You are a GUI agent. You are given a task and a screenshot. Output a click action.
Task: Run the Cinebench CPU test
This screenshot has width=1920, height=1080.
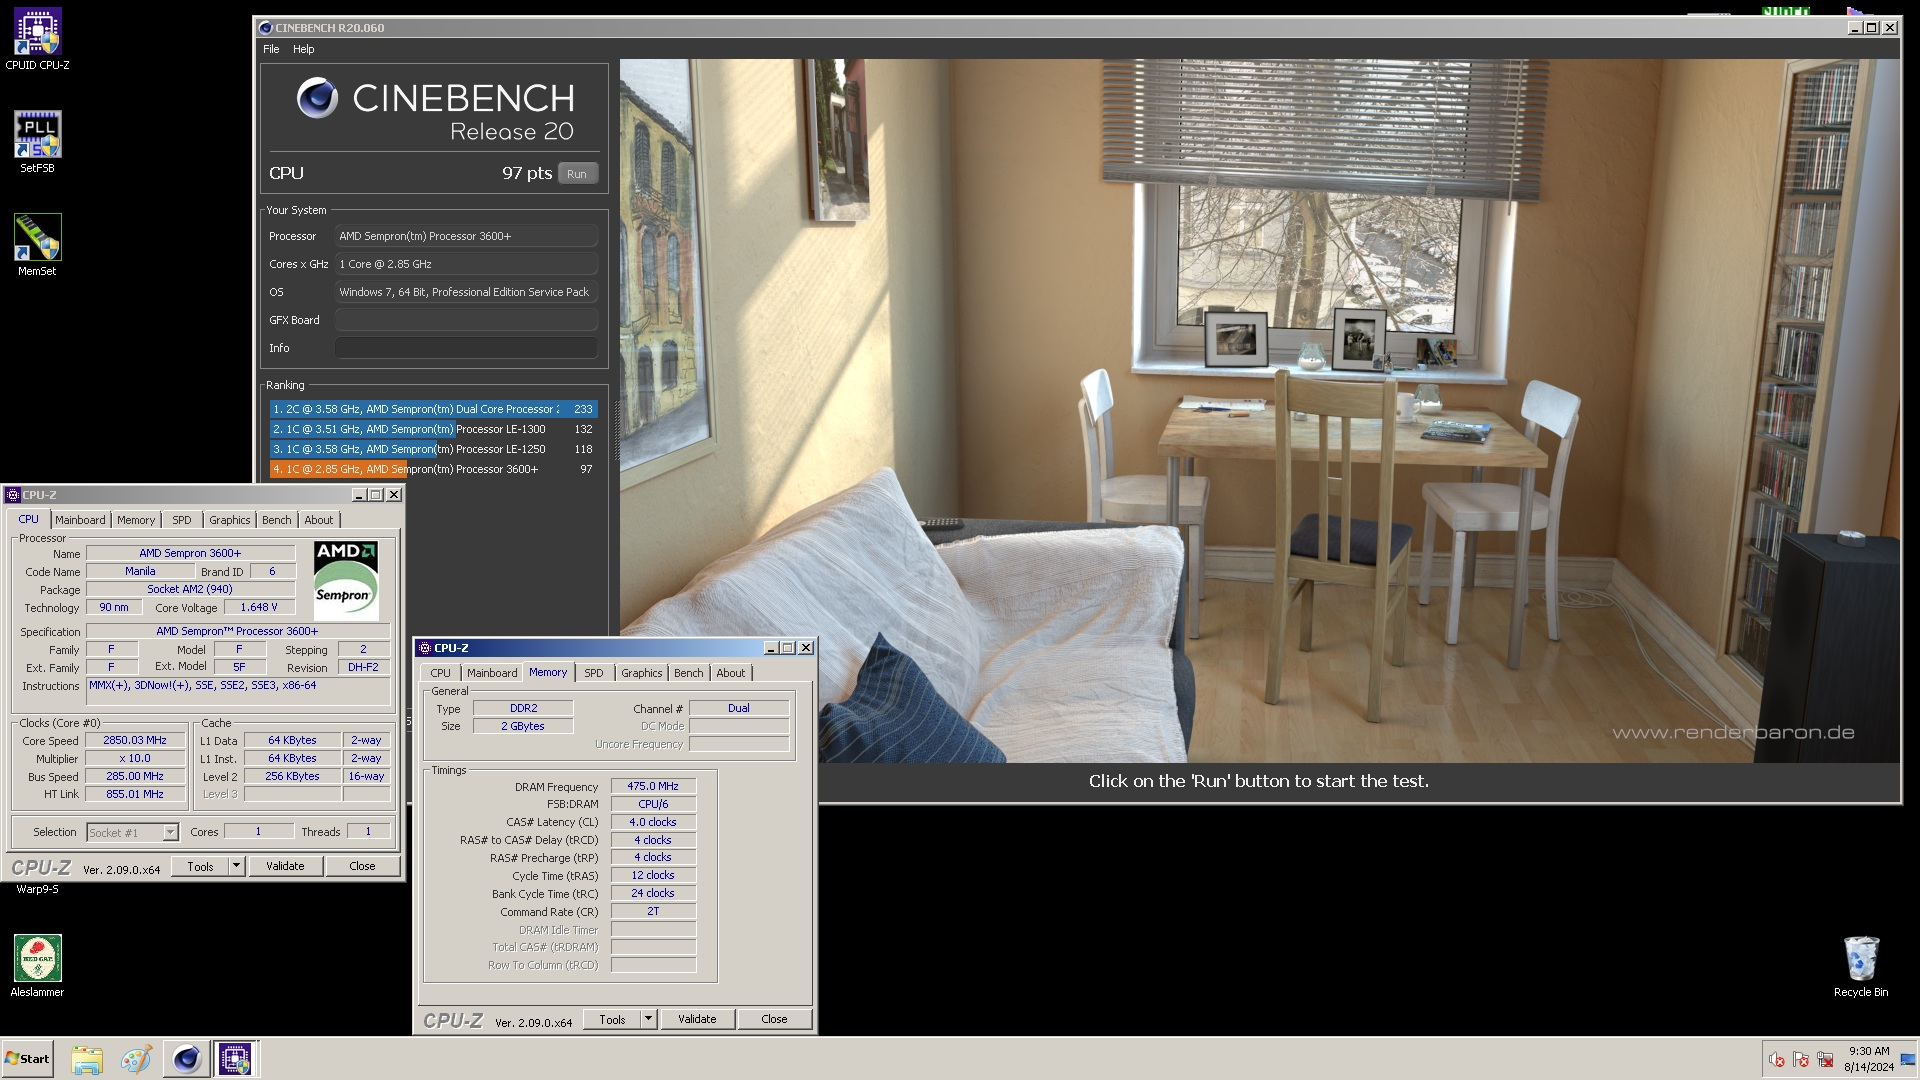577,174
